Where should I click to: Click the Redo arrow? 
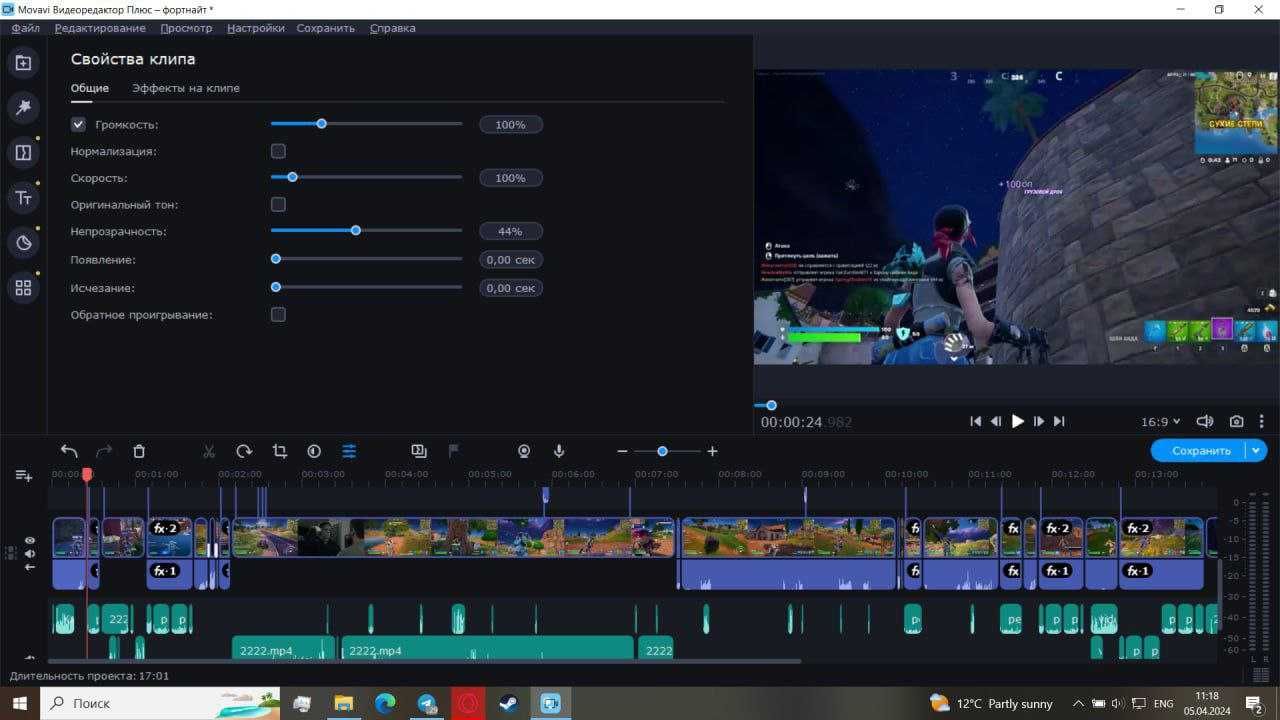click(104, 451)
